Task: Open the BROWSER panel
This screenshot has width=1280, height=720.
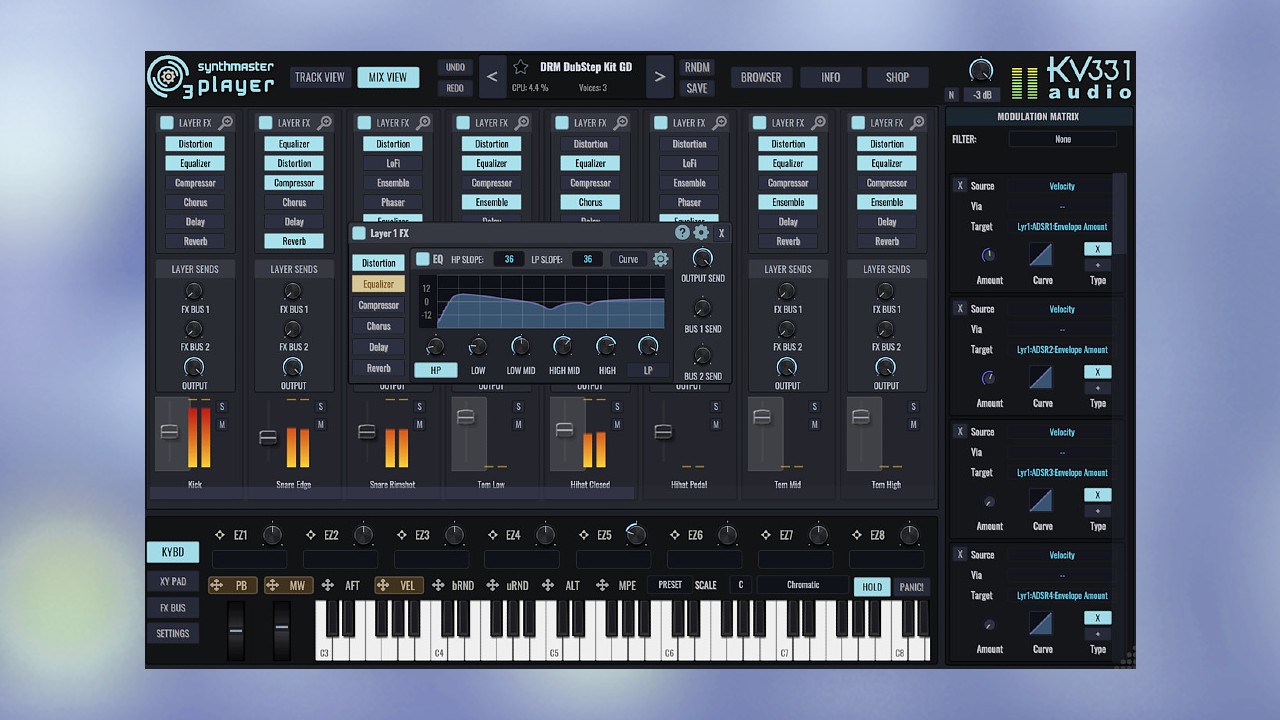Action: [761, 77]
